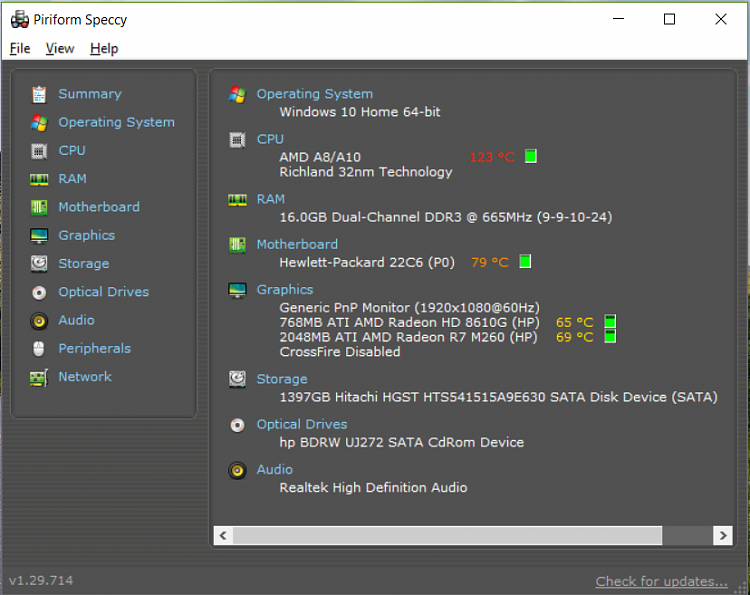Click the horizontal scrollbar left arrow
Viewport: 750px width, 595px height.
[x=223, y=535]
